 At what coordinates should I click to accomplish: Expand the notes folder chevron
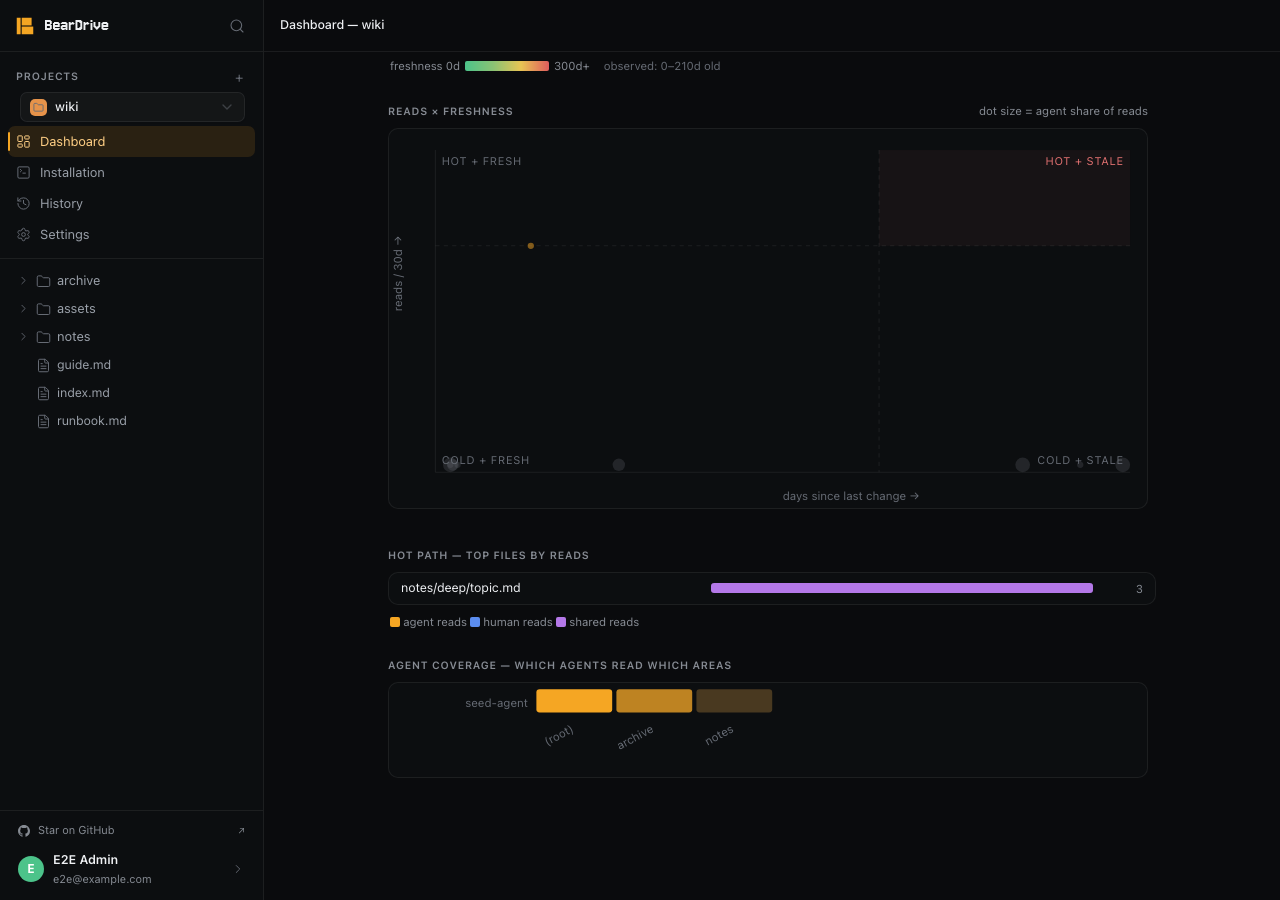(x=23, y=337)
